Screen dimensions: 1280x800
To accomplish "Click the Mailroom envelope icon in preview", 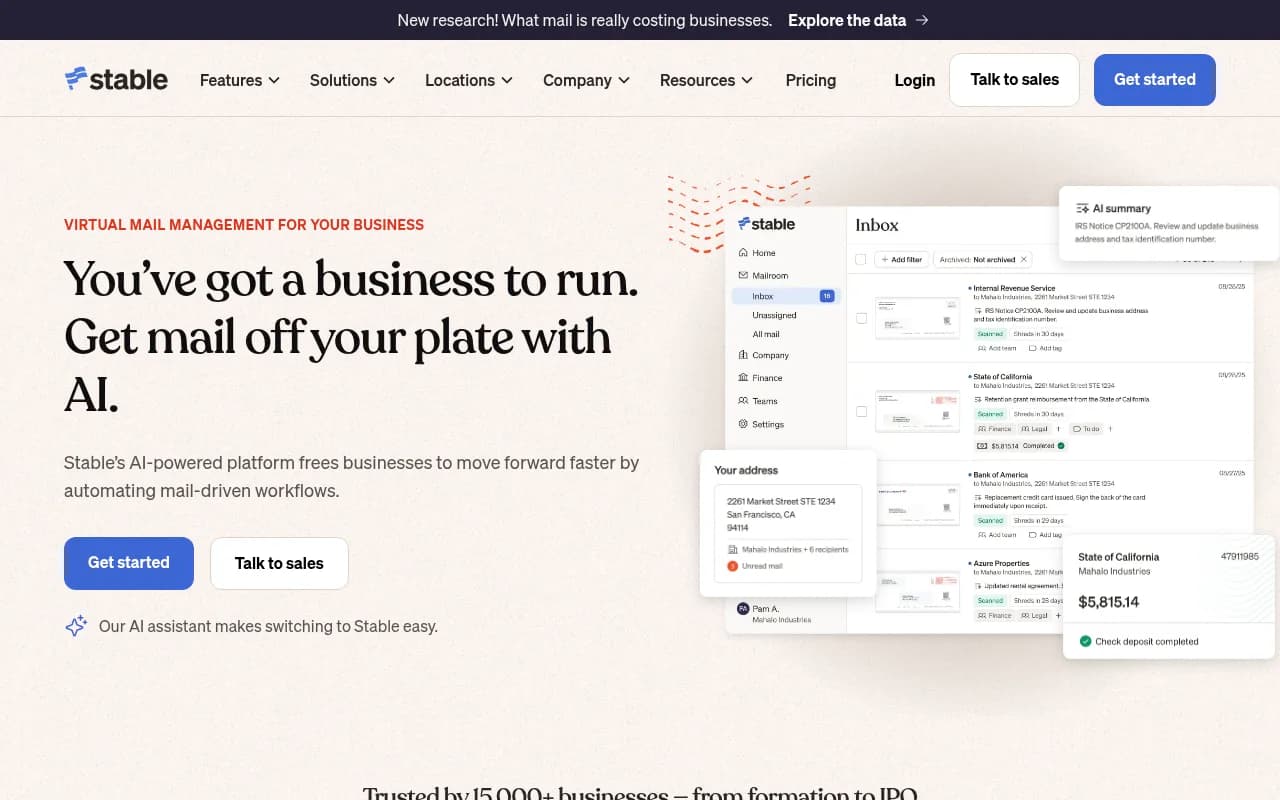I will (743, 275).
